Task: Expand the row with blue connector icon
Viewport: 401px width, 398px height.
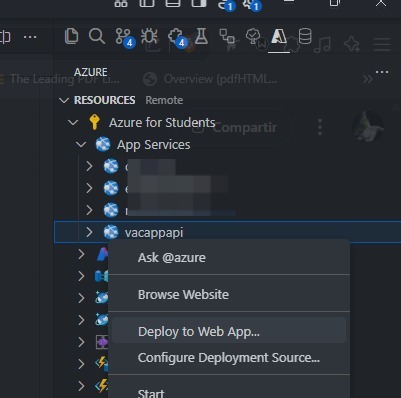Action: click(81, 276)
